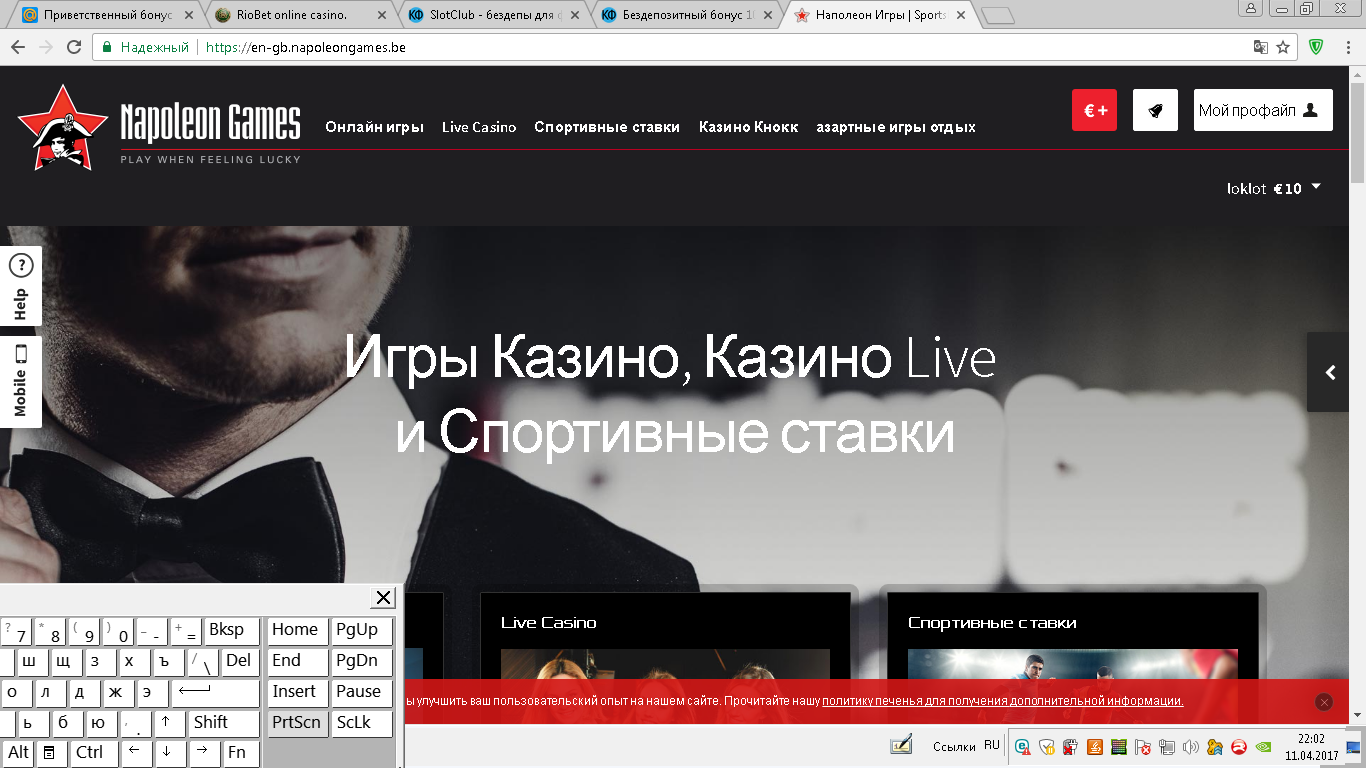Image resolution: width=1366 pixels, height=768 pixels.
Task: Open the cookie policy link
Action: tap(1003, 701)
